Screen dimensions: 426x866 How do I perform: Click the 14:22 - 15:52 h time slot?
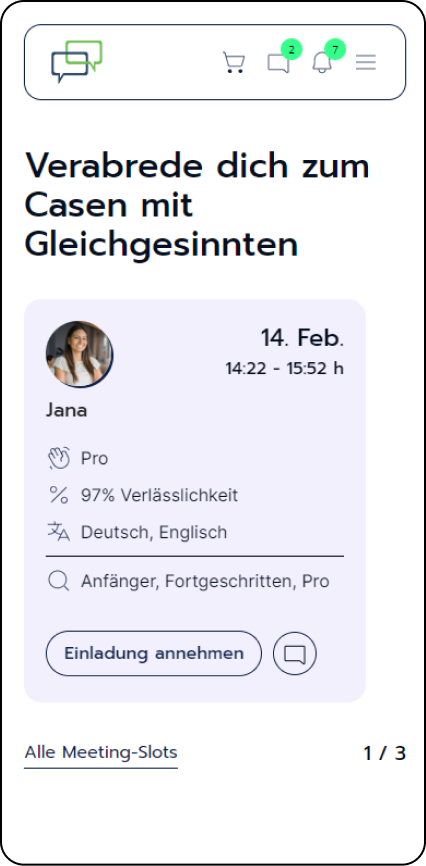tap(285, 368)
